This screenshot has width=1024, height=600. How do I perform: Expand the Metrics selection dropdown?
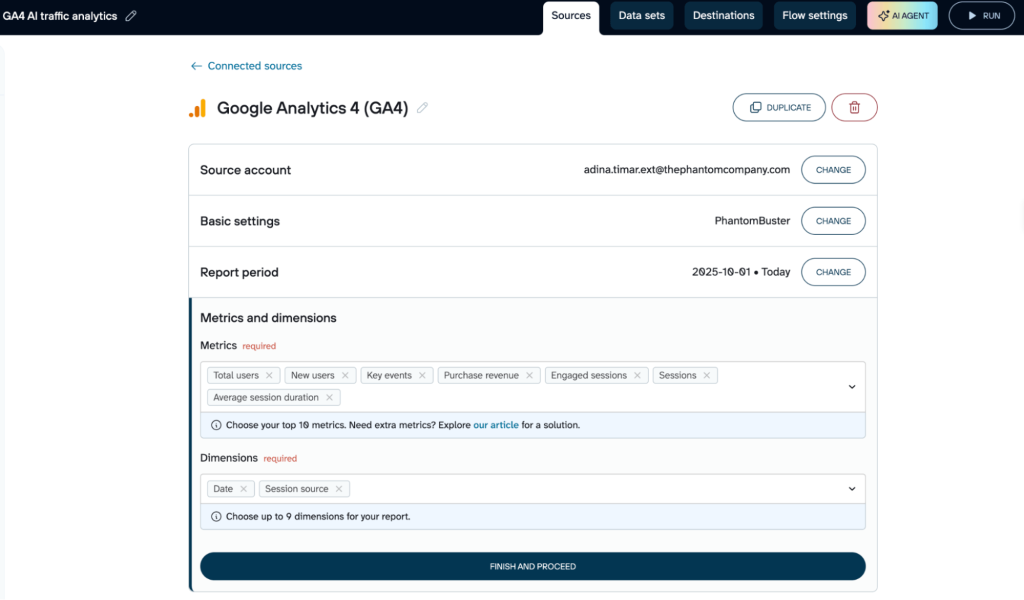852,386
